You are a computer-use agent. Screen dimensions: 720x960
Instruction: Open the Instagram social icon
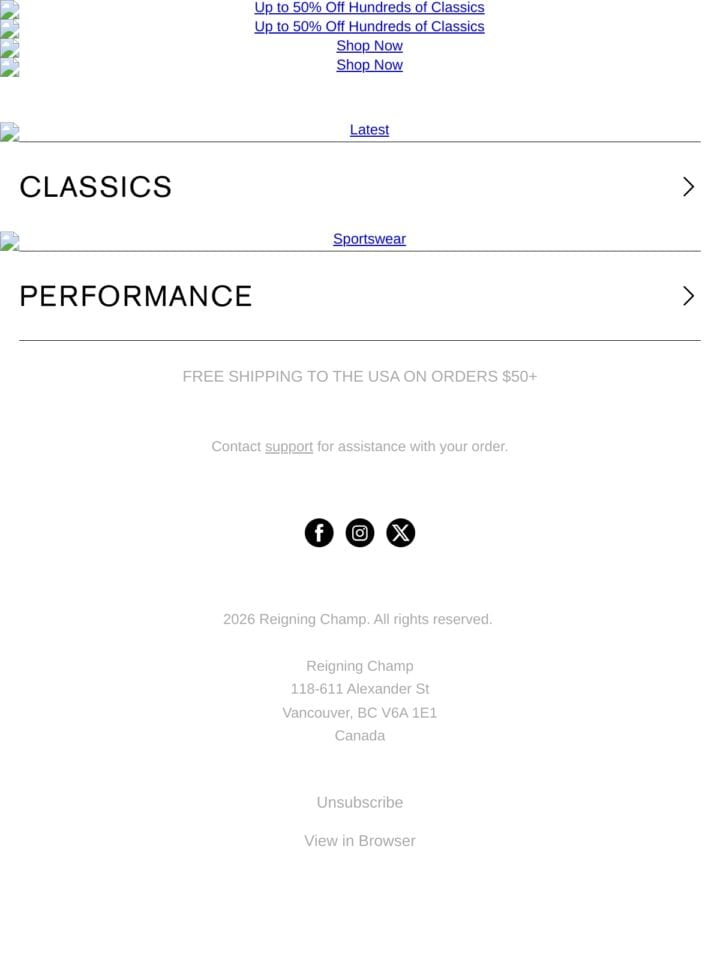(x=360, y=533)
